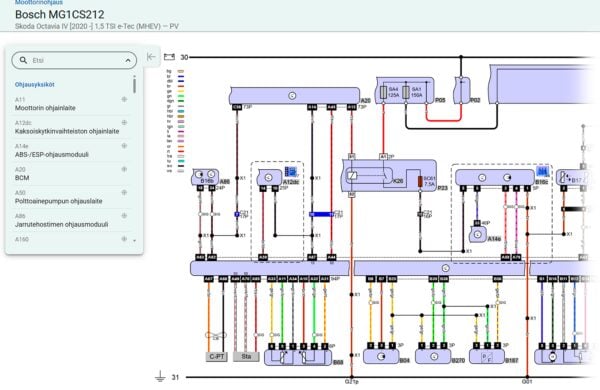The image size is (600, 390).
Task: Locate A86 Jarrutehostimen module via its target icon
Action: pos(124,216)
